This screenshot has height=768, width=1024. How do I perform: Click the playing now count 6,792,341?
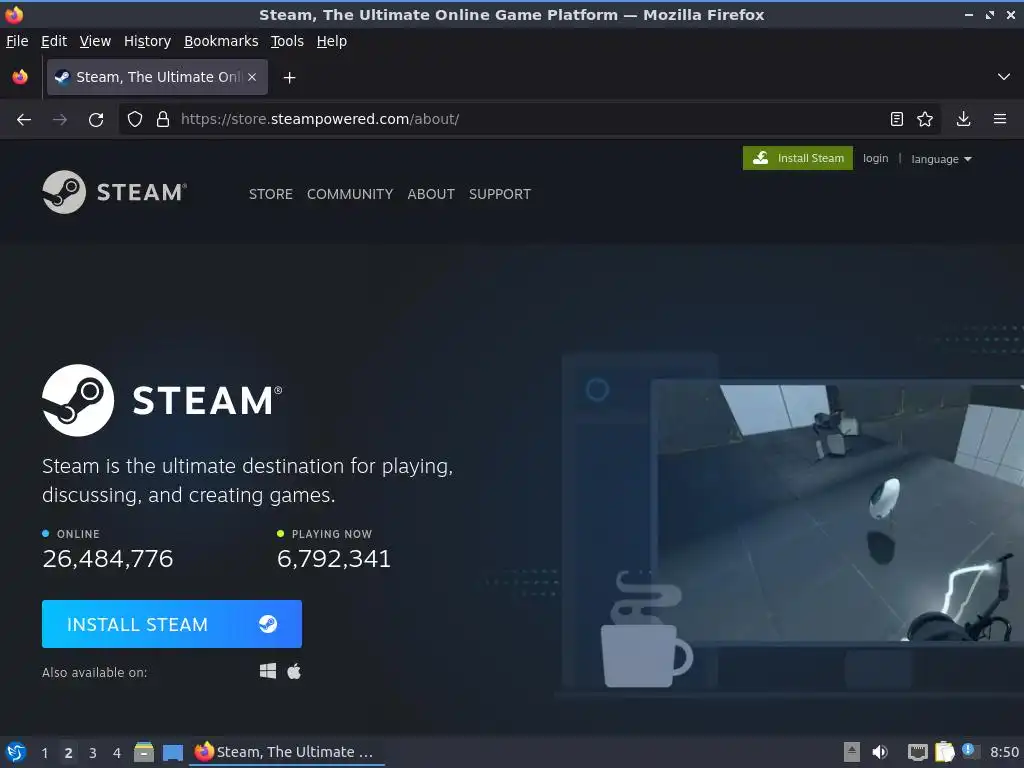click(334, 558)
